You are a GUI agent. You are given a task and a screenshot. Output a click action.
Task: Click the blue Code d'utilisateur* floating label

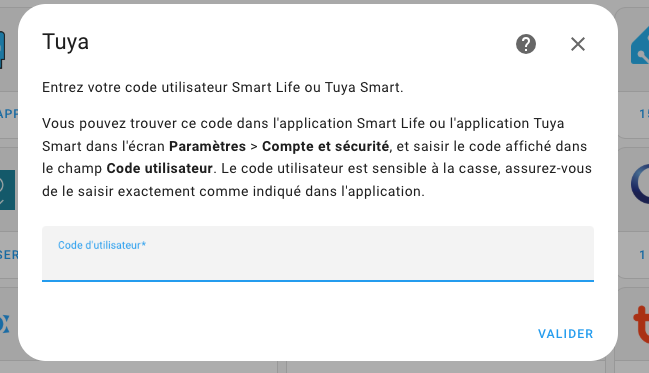[102, 245]
